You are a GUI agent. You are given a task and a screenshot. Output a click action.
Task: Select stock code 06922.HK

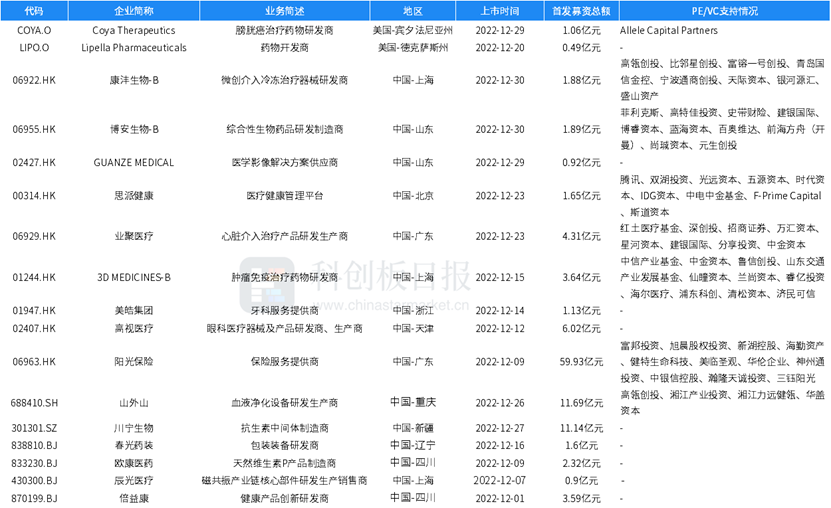(34, 81)
